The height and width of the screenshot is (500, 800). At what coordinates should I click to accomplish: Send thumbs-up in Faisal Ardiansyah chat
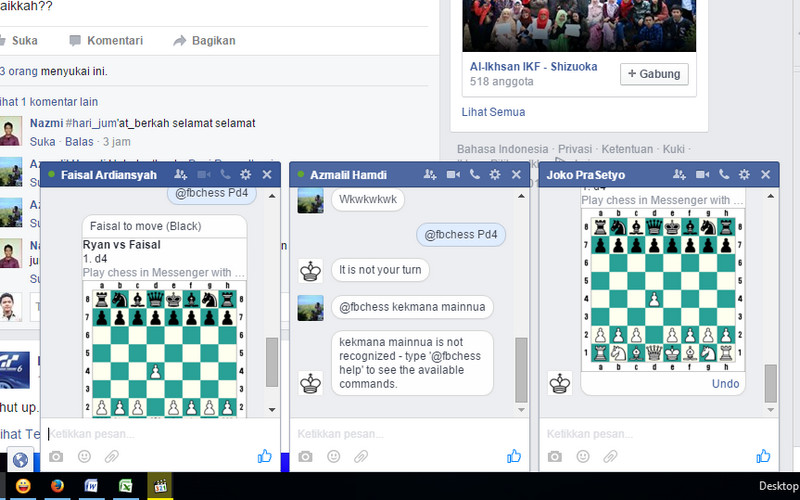click(264, 456)
